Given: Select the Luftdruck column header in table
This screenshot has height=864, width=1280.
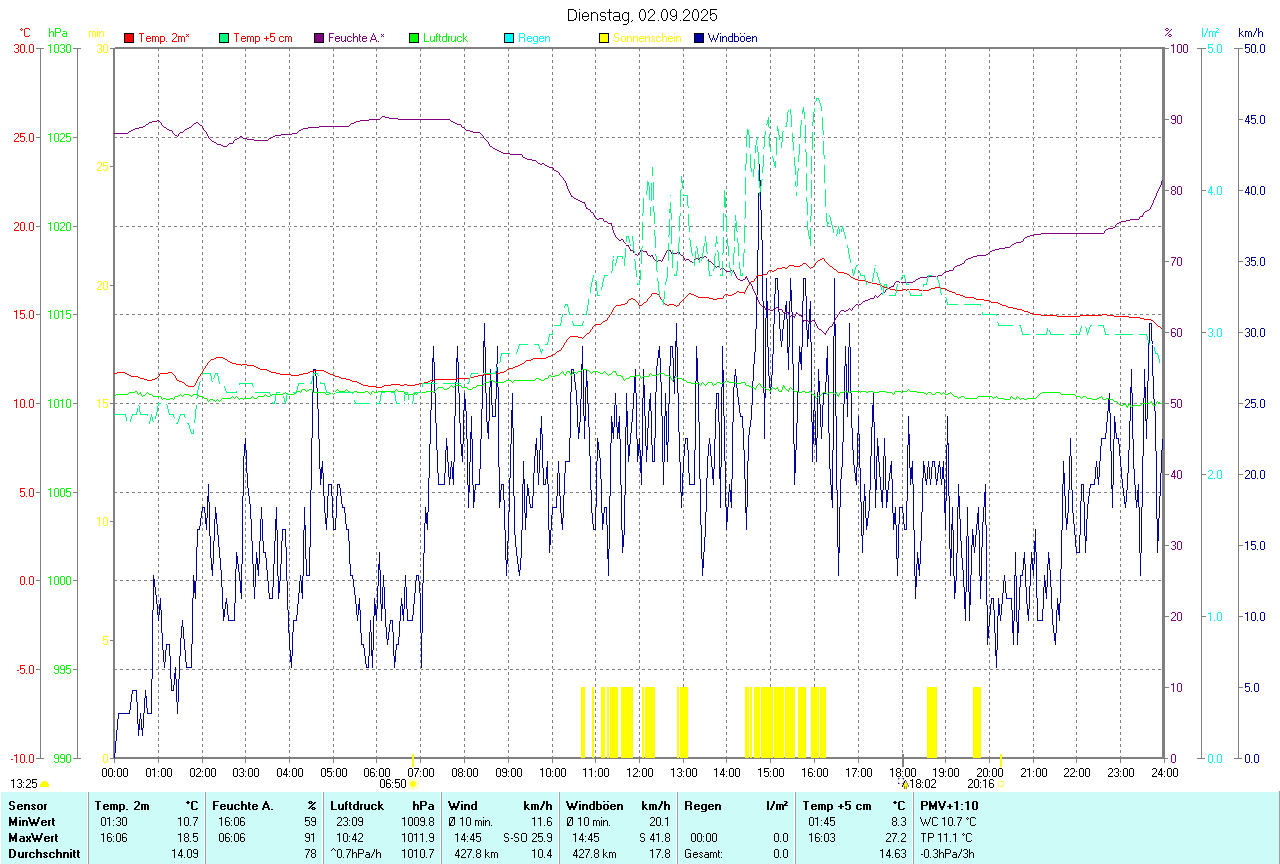Looking at the screenshot, I should click(355, 805).
